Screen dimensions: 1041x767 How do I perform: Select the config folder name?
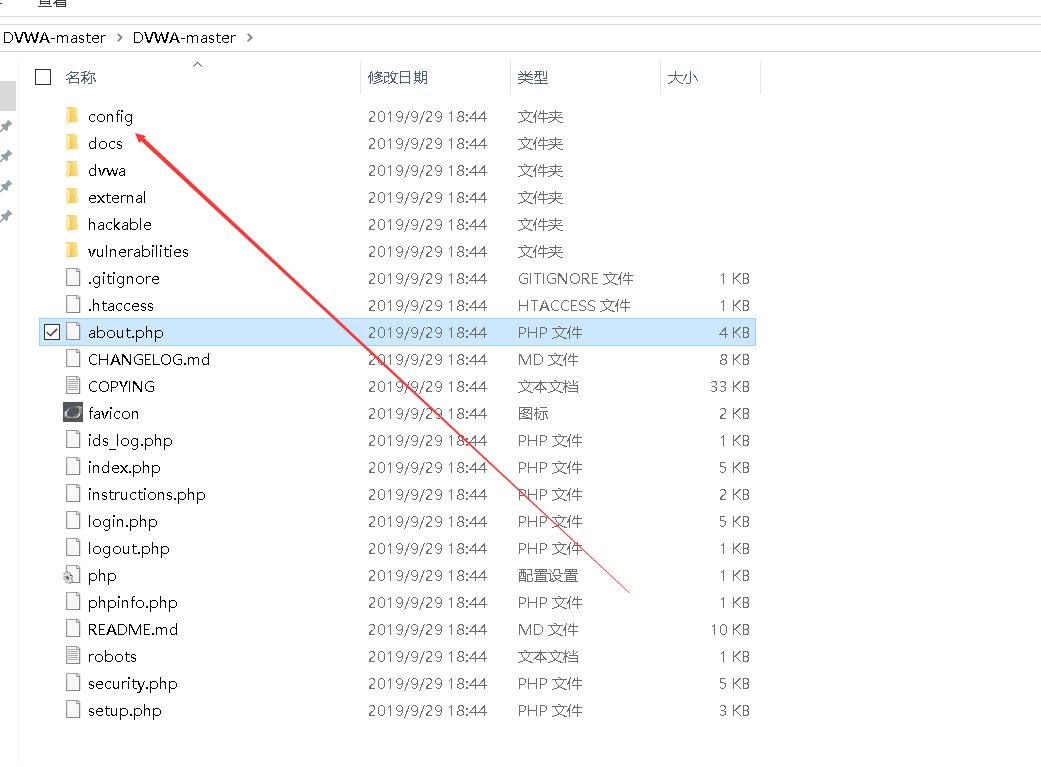[110, 117]
